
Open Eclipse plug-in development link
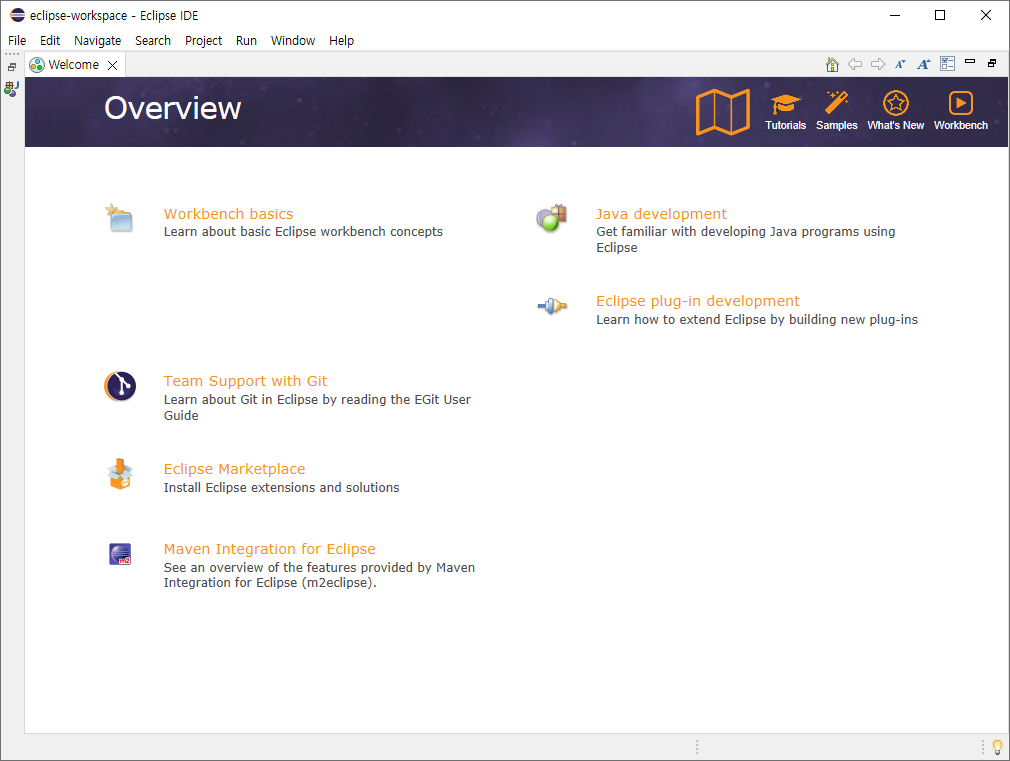698,301
